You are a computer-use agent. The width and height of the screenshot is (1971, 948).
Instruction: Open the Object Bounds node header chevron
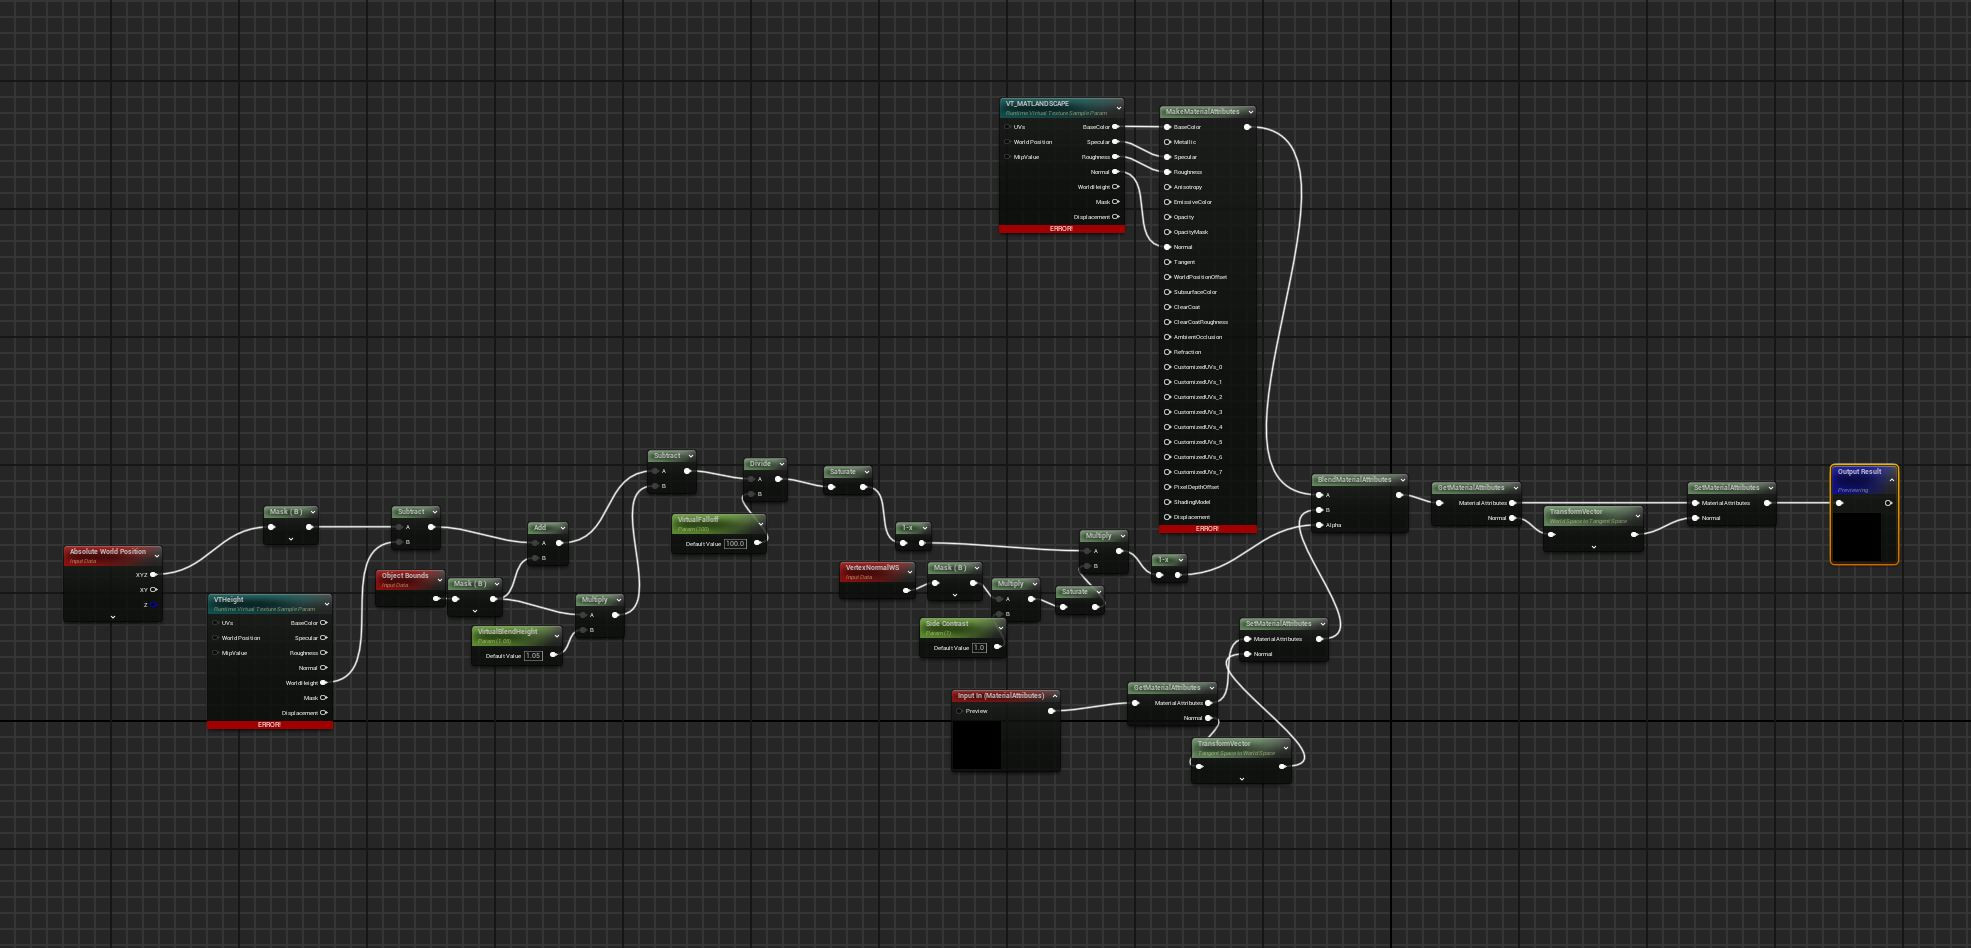coord(438,579)
